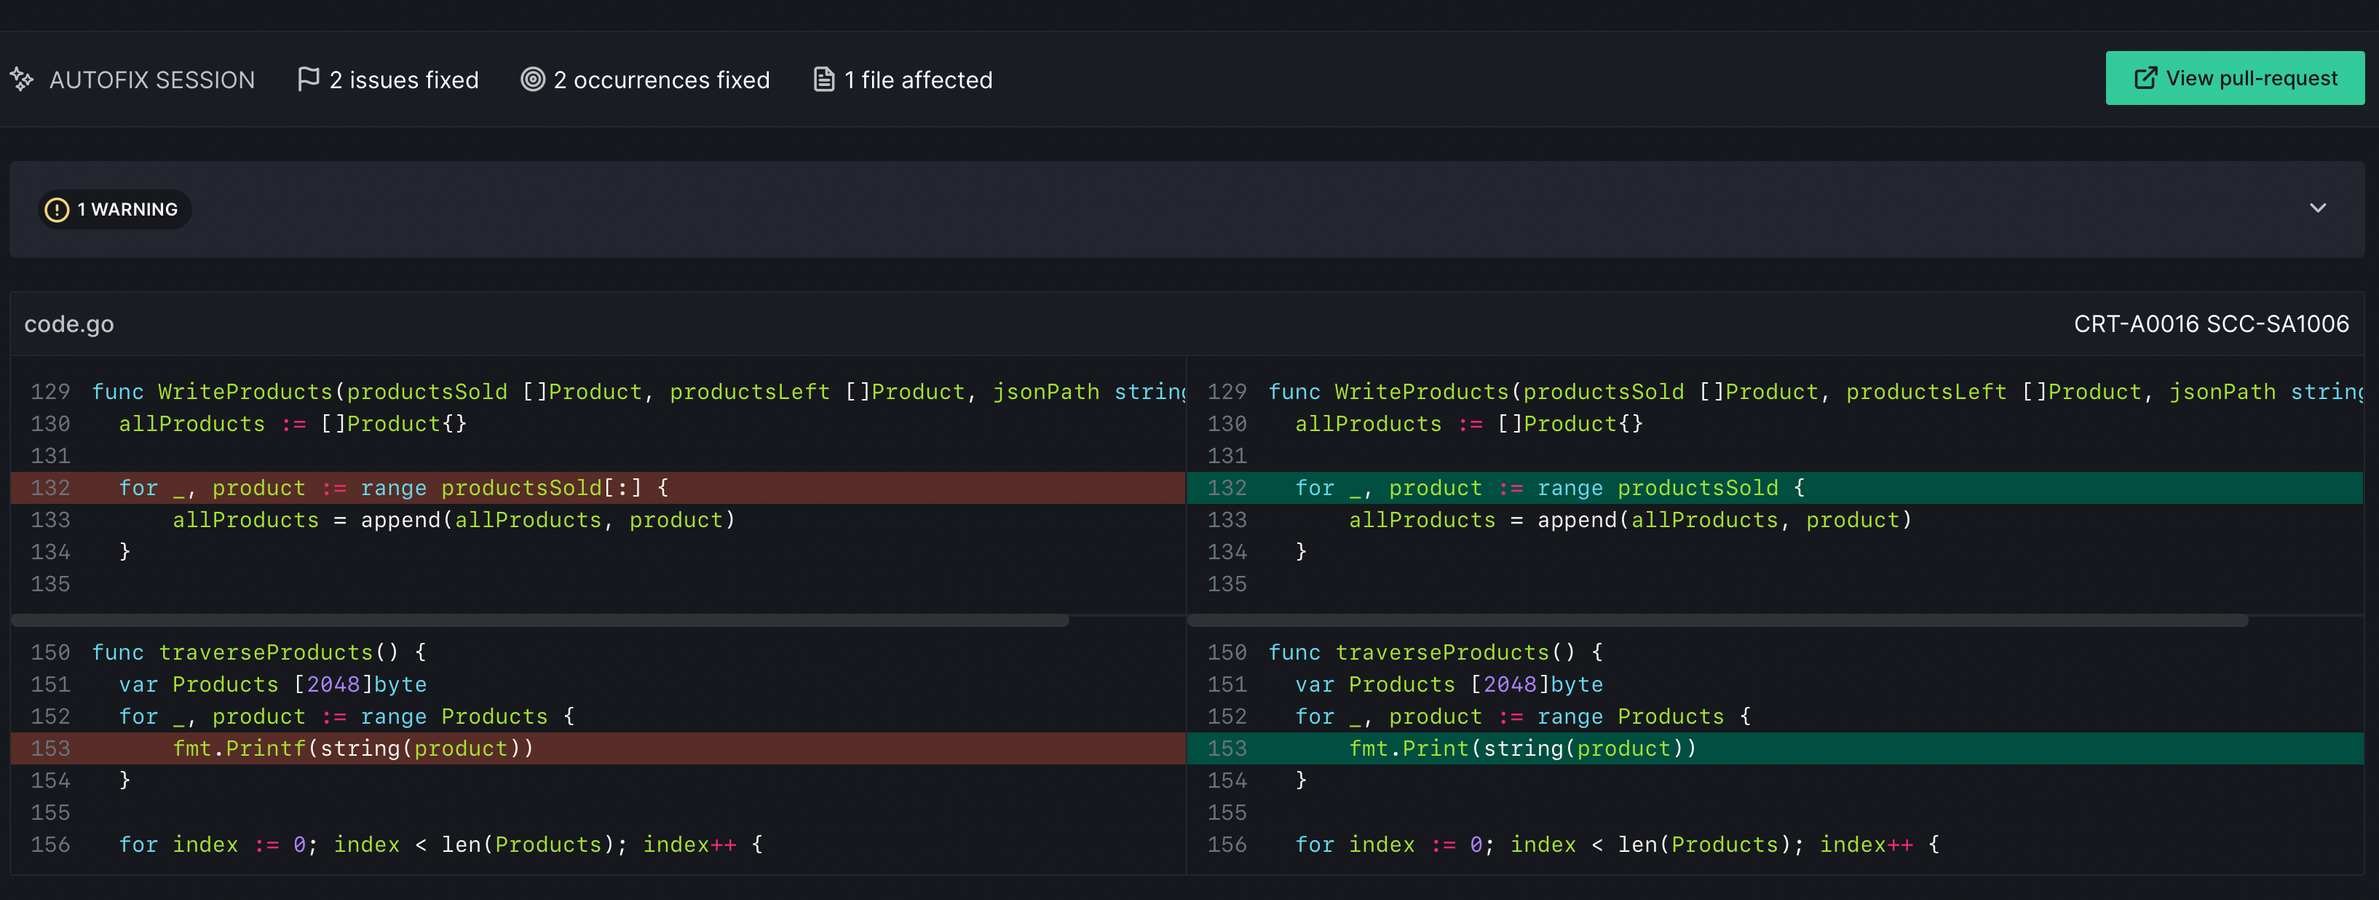This screenshot has width=2379, height=900.
Task: Click the '2 occurrences fixed' text
Action: coord(661,80)
